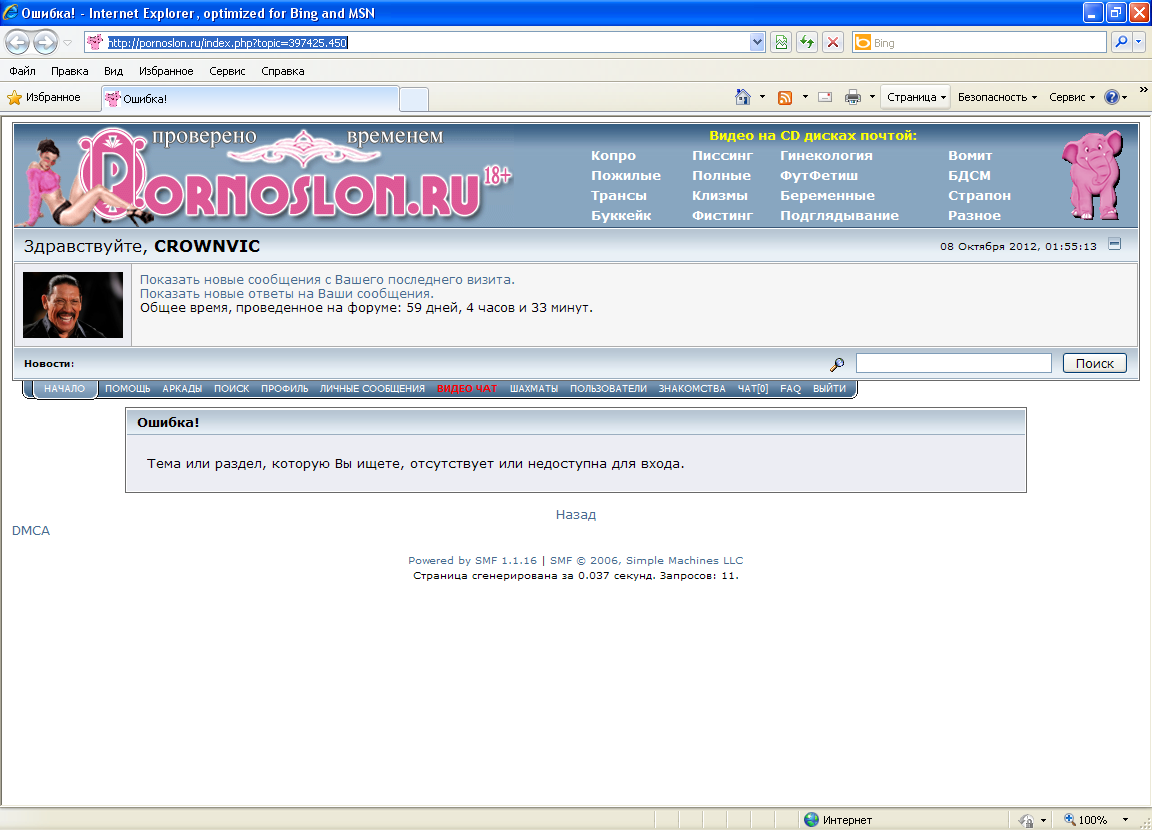Open the Страница dropdown menu
Image resolution: width=1152 pixels, height=830 pixels.
916,97
